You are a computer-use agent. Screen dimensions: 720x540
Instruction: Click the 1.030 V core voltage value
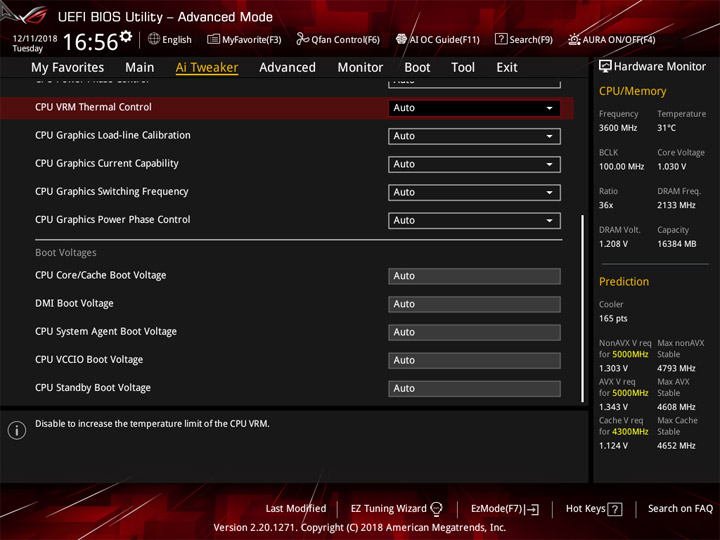click(671, 167)
